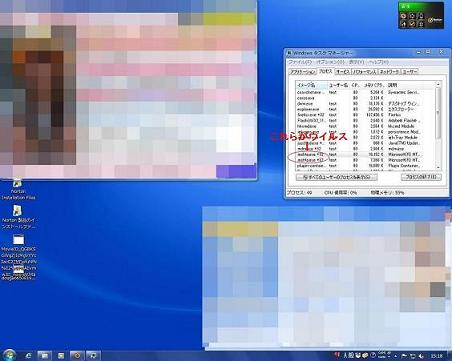Select the dwm.exe process row

tap(365, 103)
